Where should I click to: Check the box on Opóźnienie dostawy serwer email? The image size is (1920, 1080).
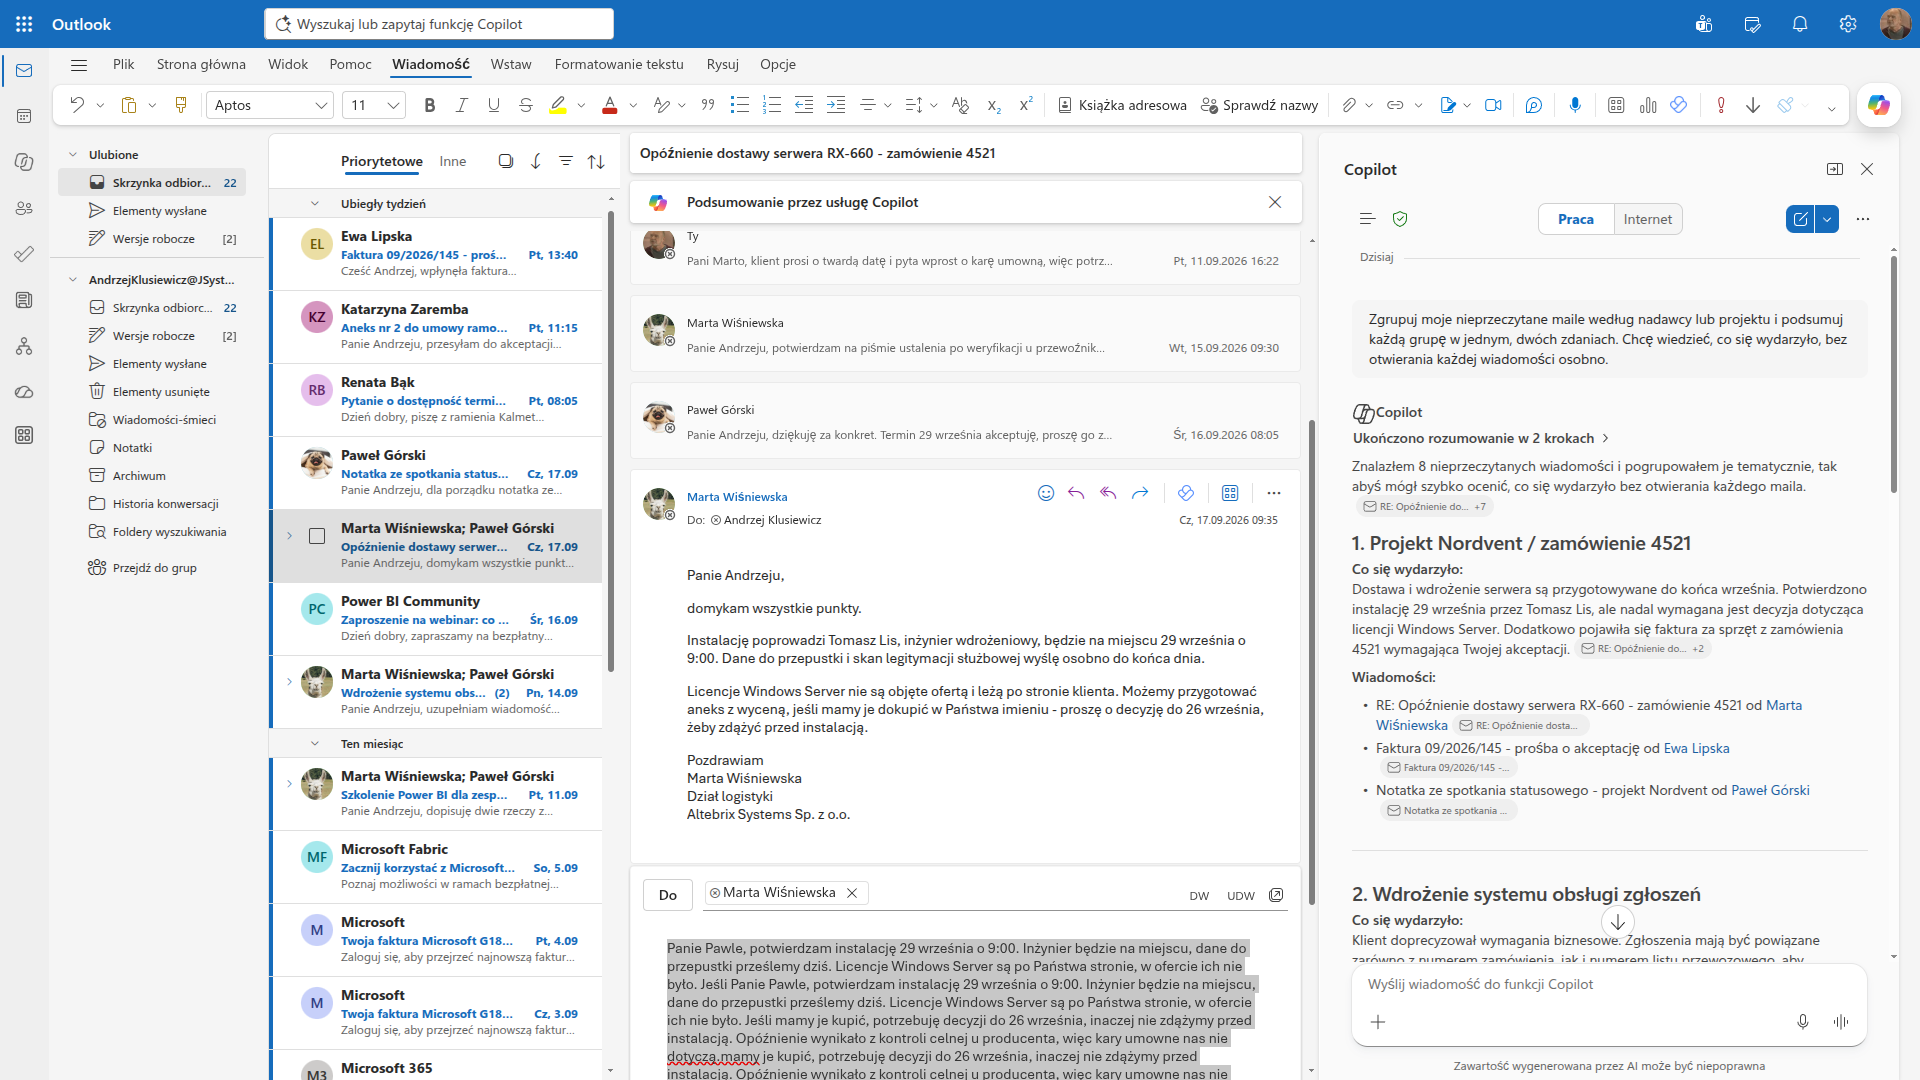tap(317, 536)
